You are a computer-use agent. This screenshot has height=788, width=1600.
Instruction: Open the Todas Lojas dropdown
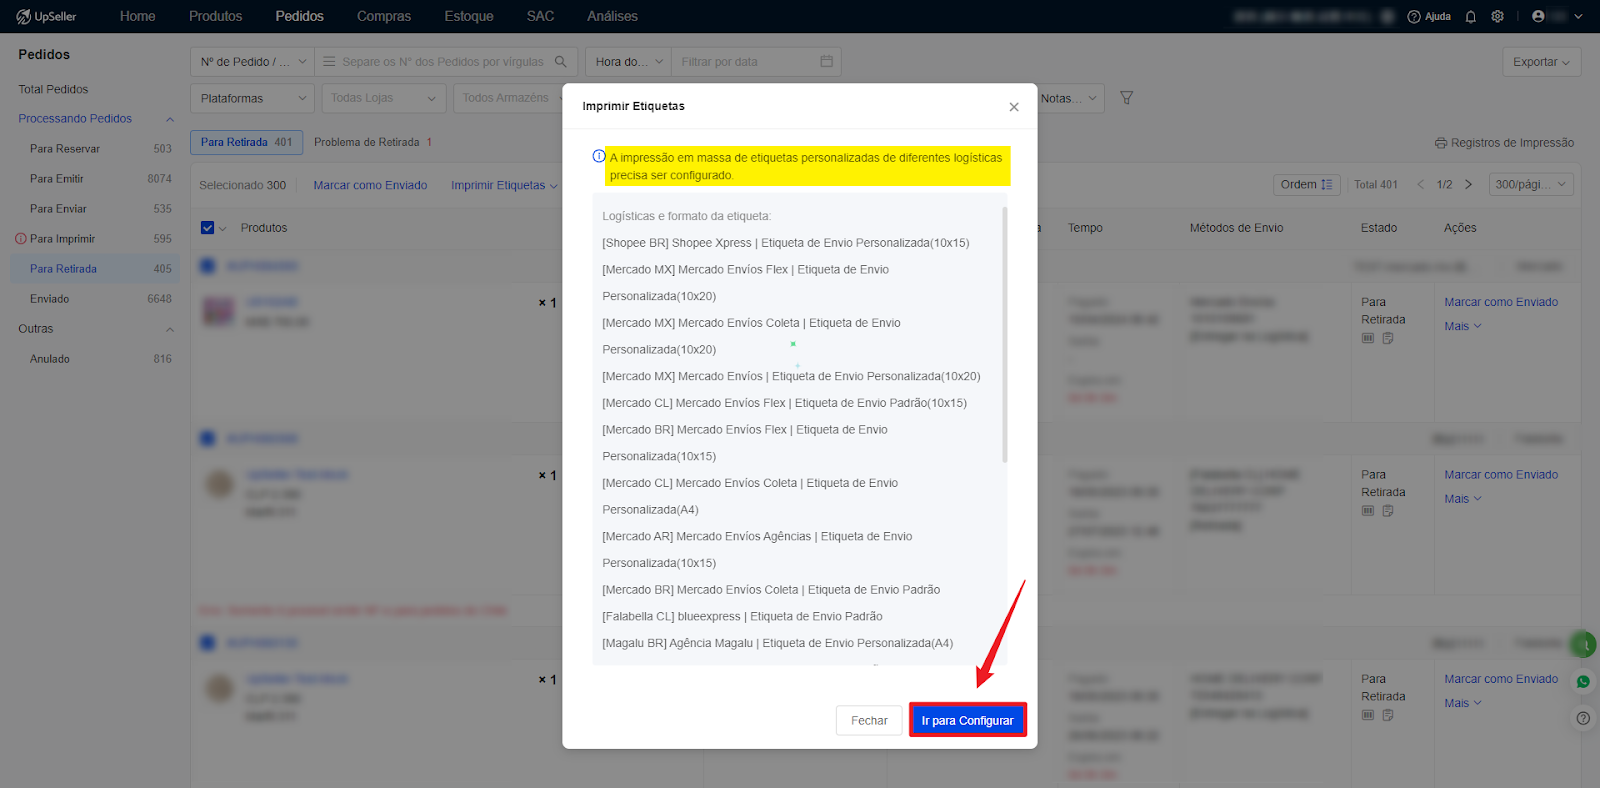coord(384,98)
